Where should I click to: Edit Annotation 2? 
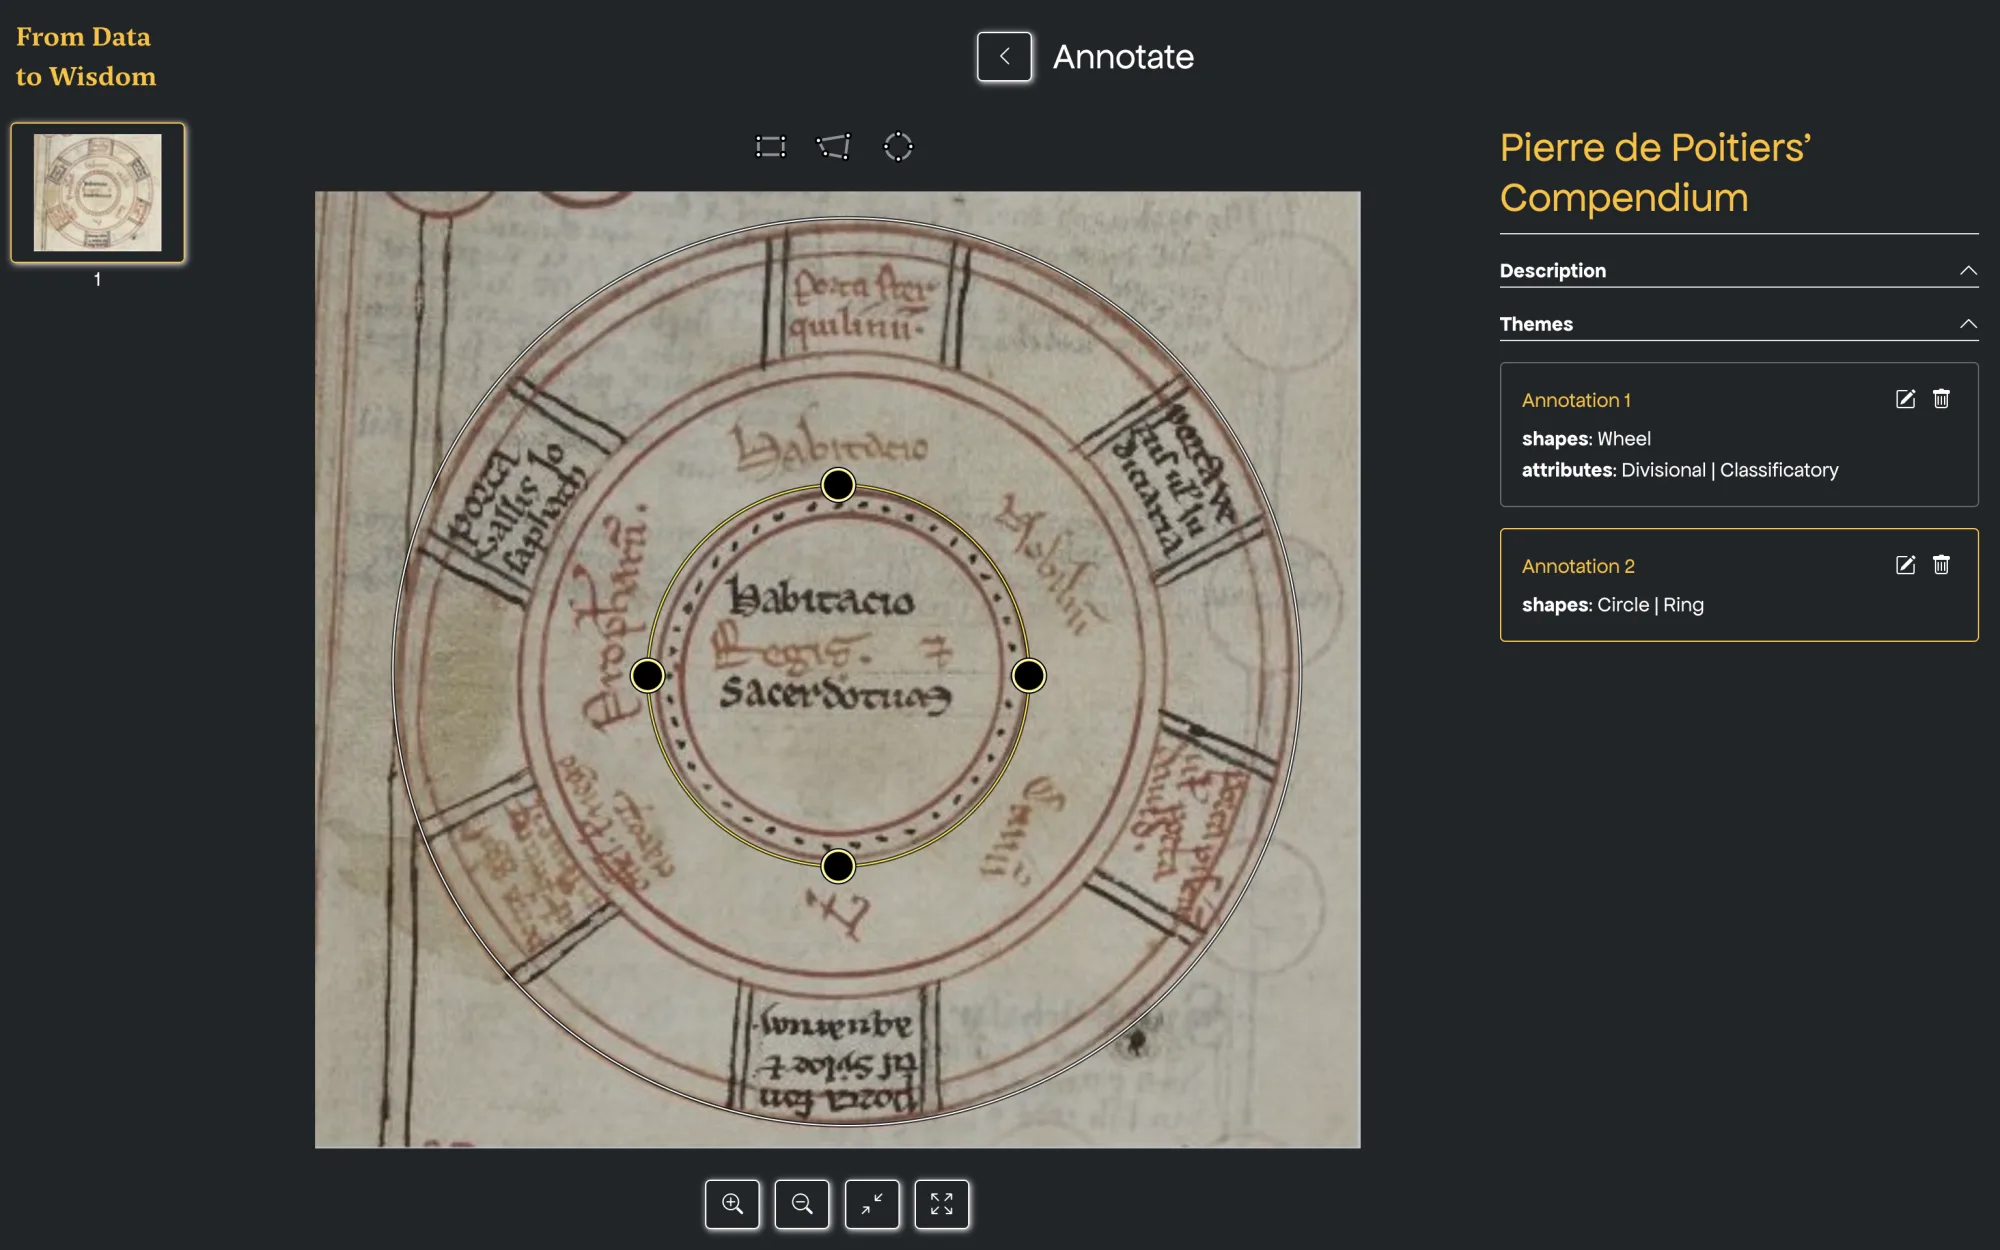(x=1906, y=565)
